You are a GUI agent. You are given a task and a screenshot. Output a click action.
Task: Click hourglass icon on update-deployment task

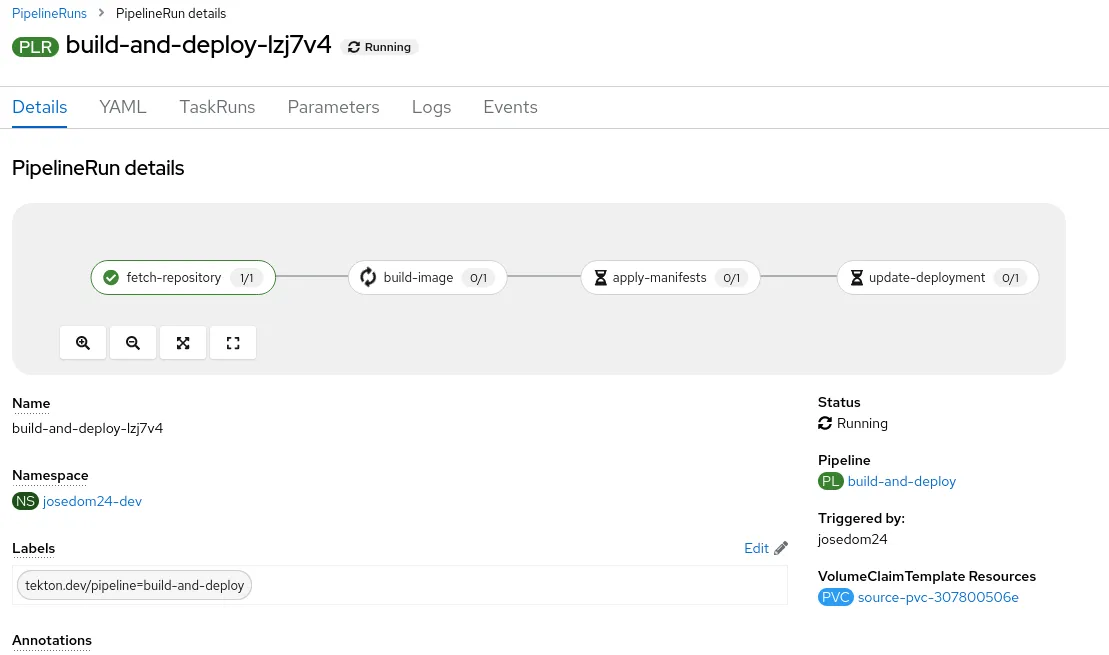pyautogui.click(x=856, y=278)
